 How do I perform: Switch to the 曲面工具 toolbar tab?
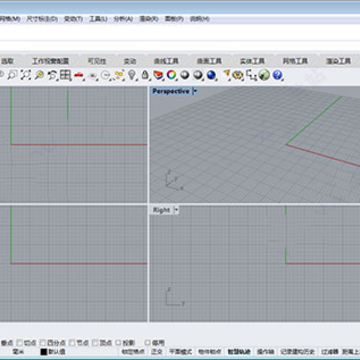[x=209, y=61]
